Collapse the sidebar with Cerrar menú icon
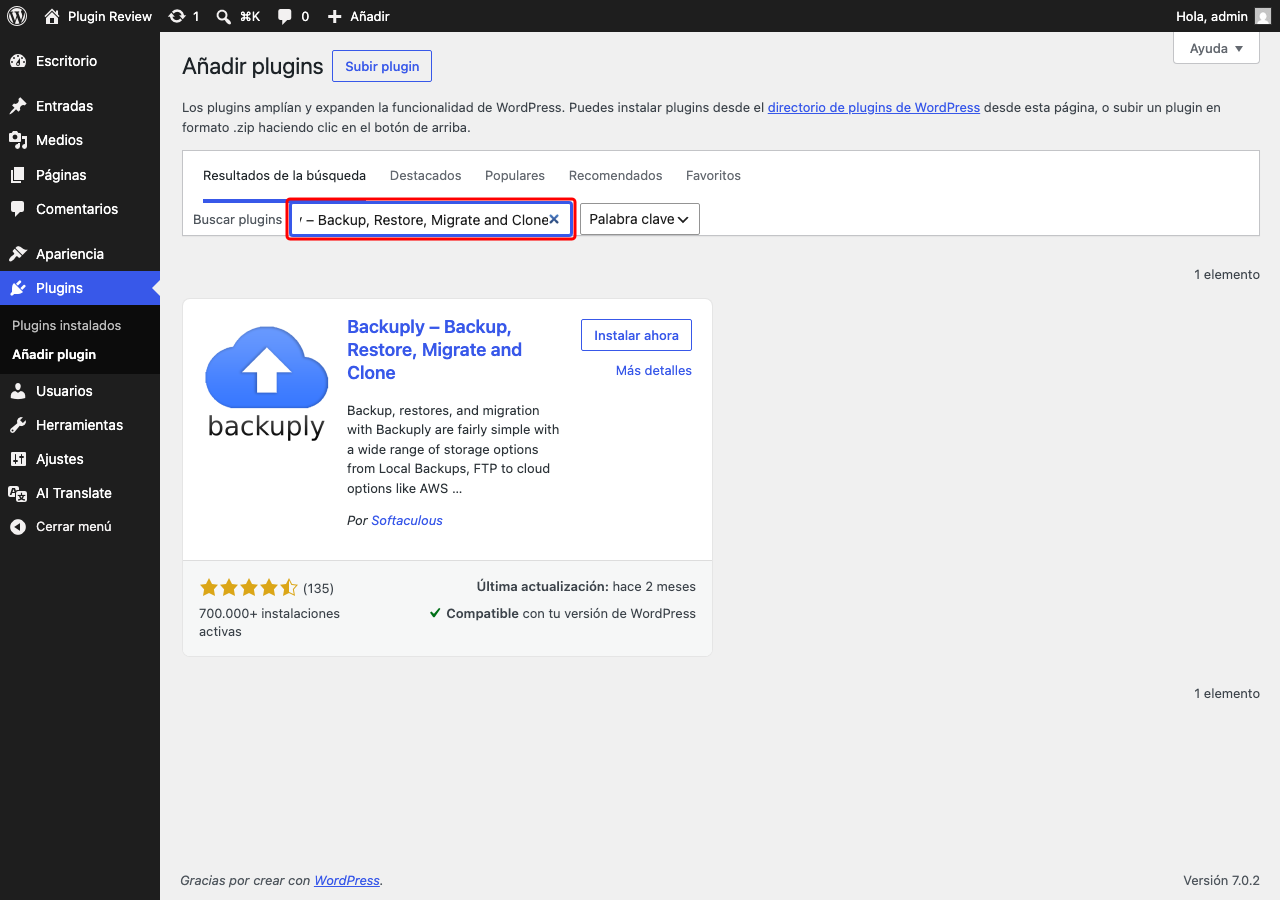Image resolution: width=1280 pixels, height=900 pixels. 18,526
